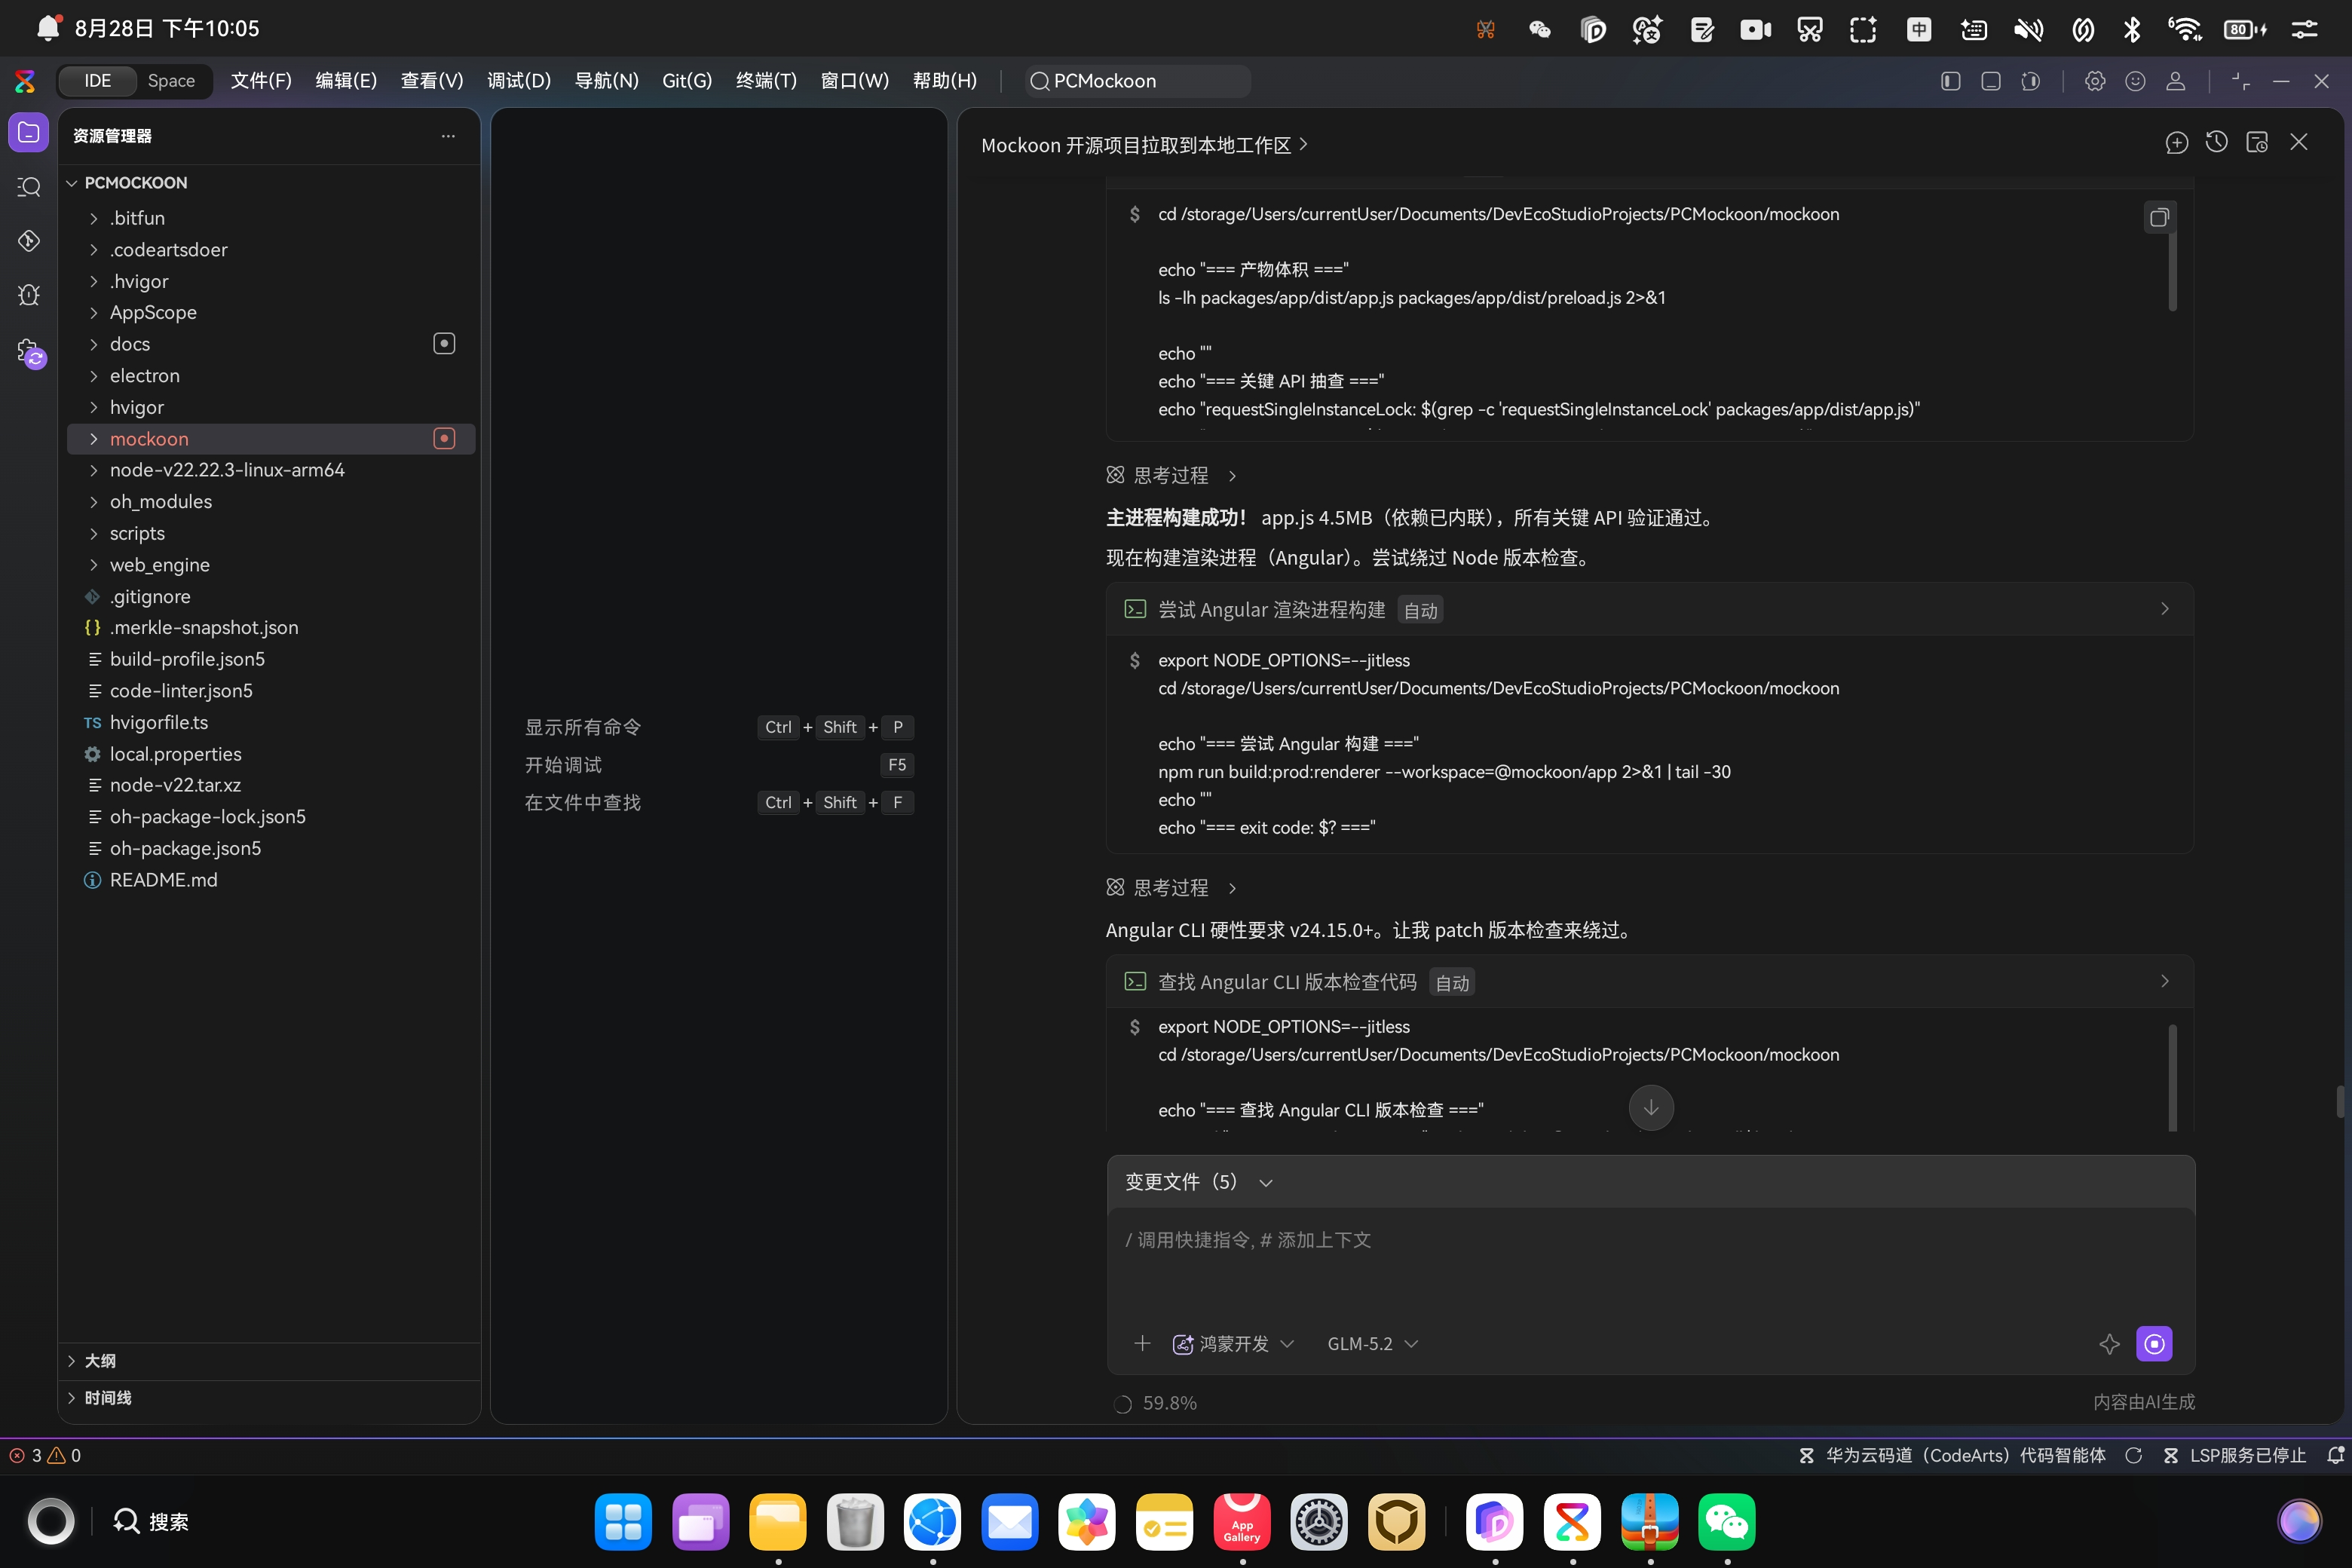Screen dimensions: 2352x1568
Task: Open Wi-Fi settings in system tray
Action: (2185, 28)
